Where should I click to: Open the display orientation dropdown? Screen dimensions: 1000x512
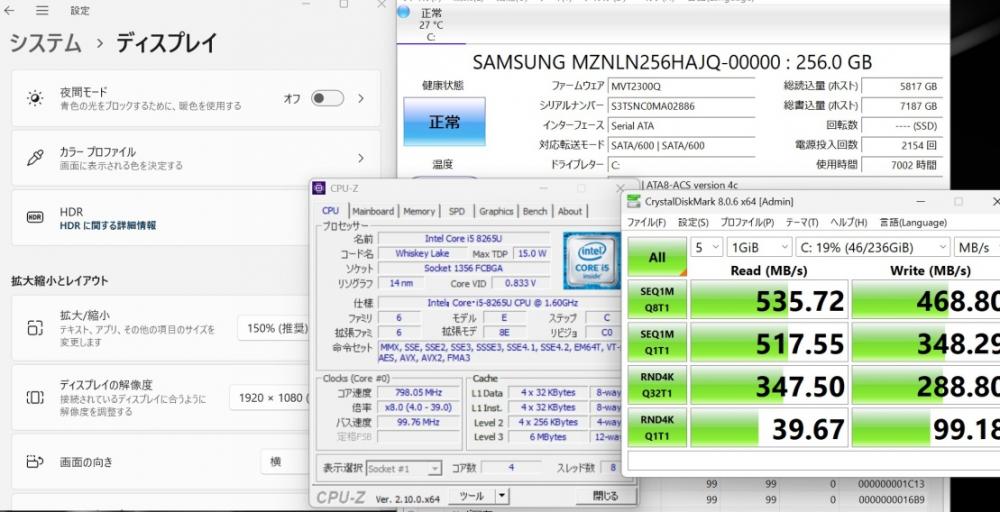click(x=285, y=462)
